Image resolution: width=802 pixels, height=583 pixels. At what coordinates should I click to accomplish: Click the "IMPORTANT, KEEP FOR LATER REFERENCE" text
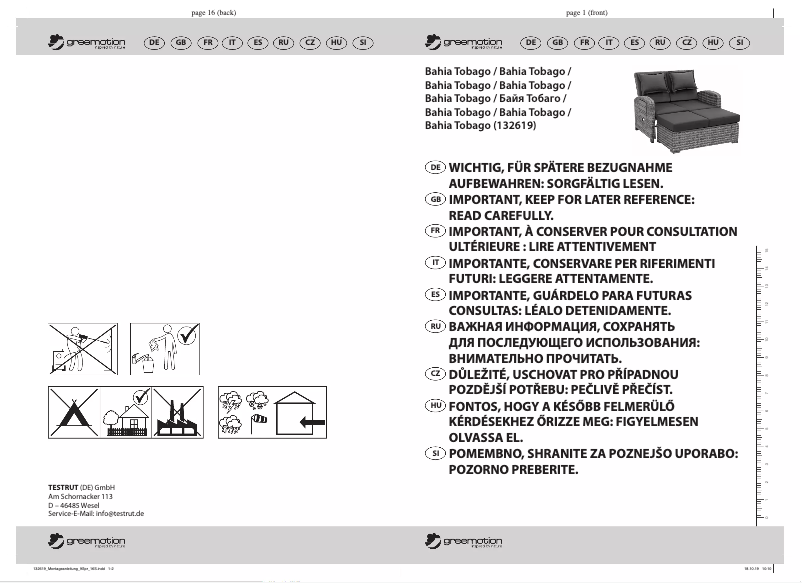(x=571, y=201)
